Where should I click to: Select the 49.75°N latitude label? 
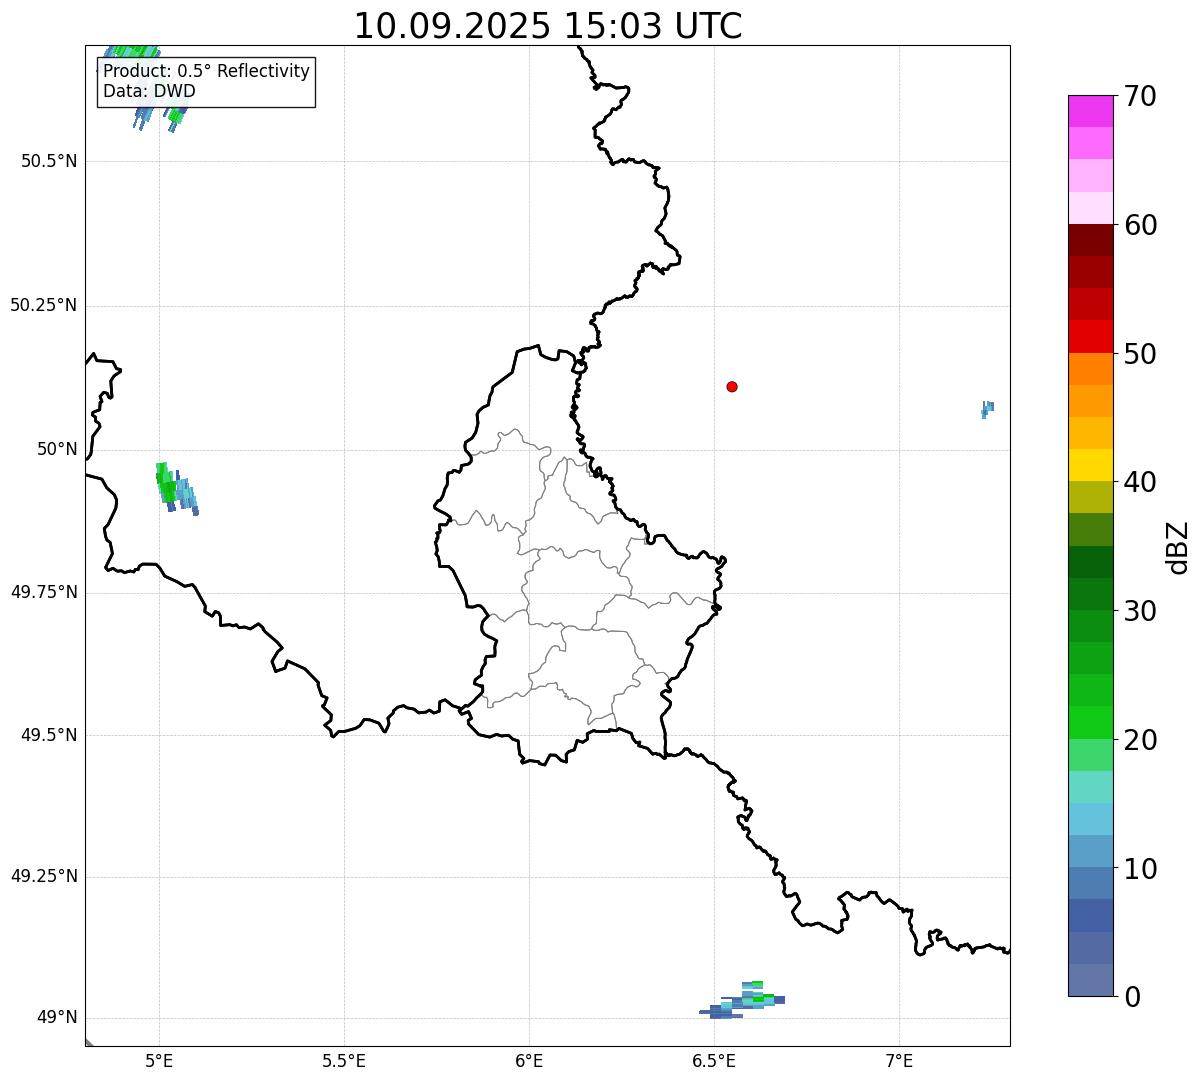pos(44,592)
